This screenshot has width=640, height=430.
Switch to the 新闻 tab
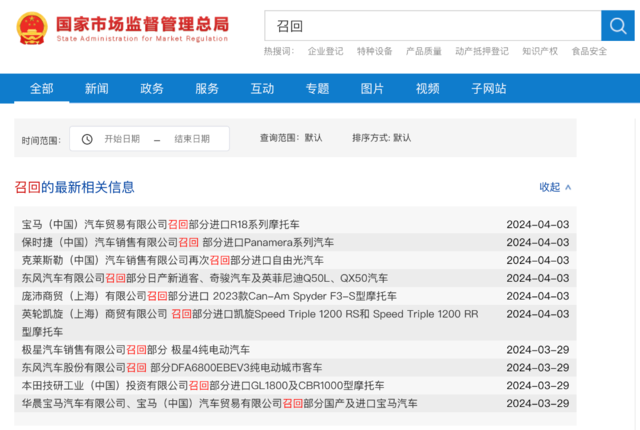point(97,89)
